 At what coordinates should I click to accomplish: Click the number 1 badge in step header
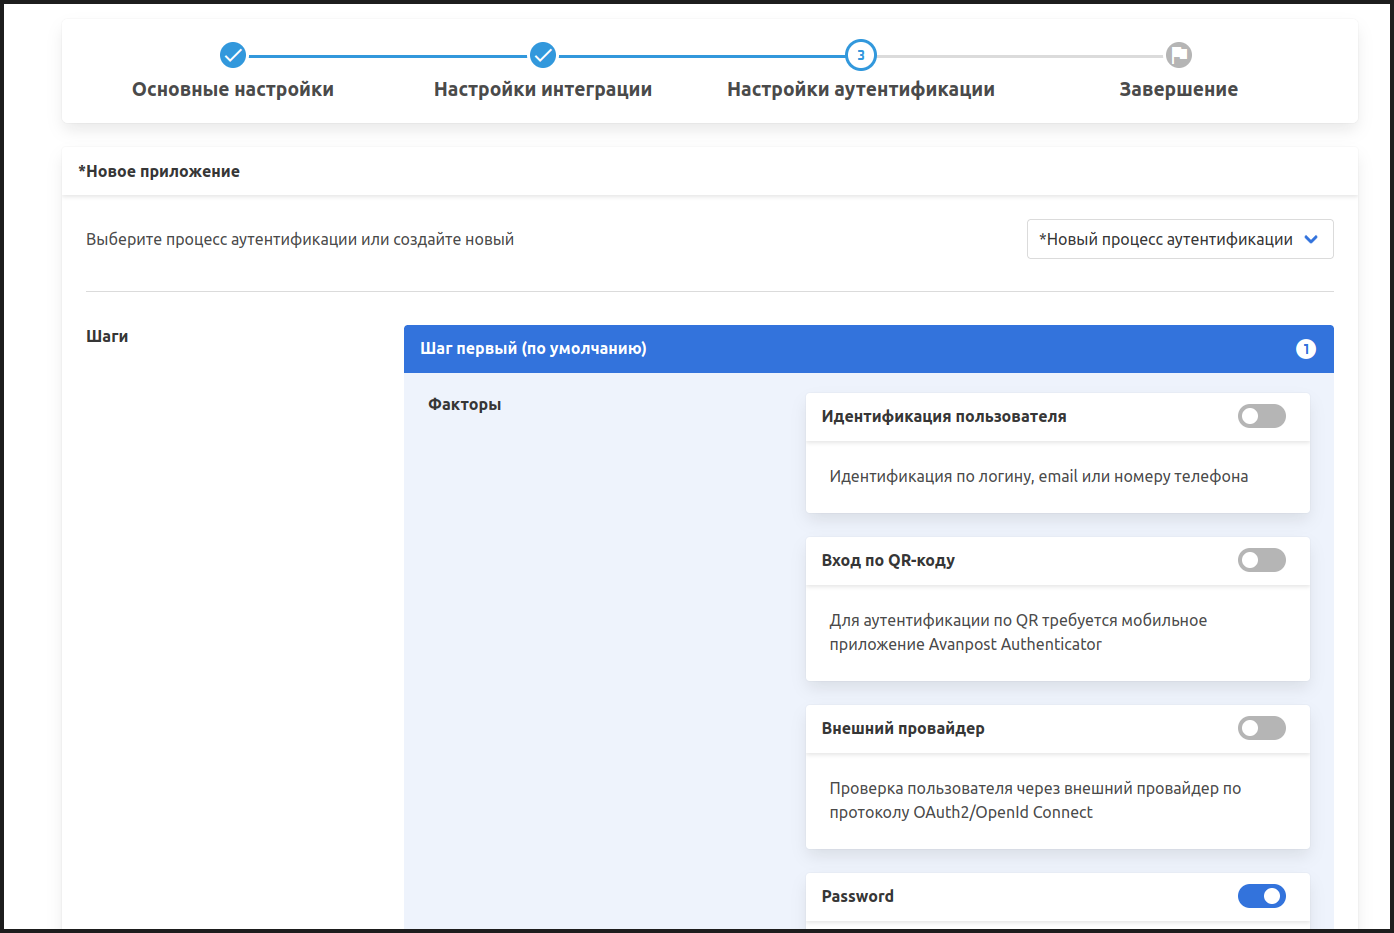(x=1306, y=349)
